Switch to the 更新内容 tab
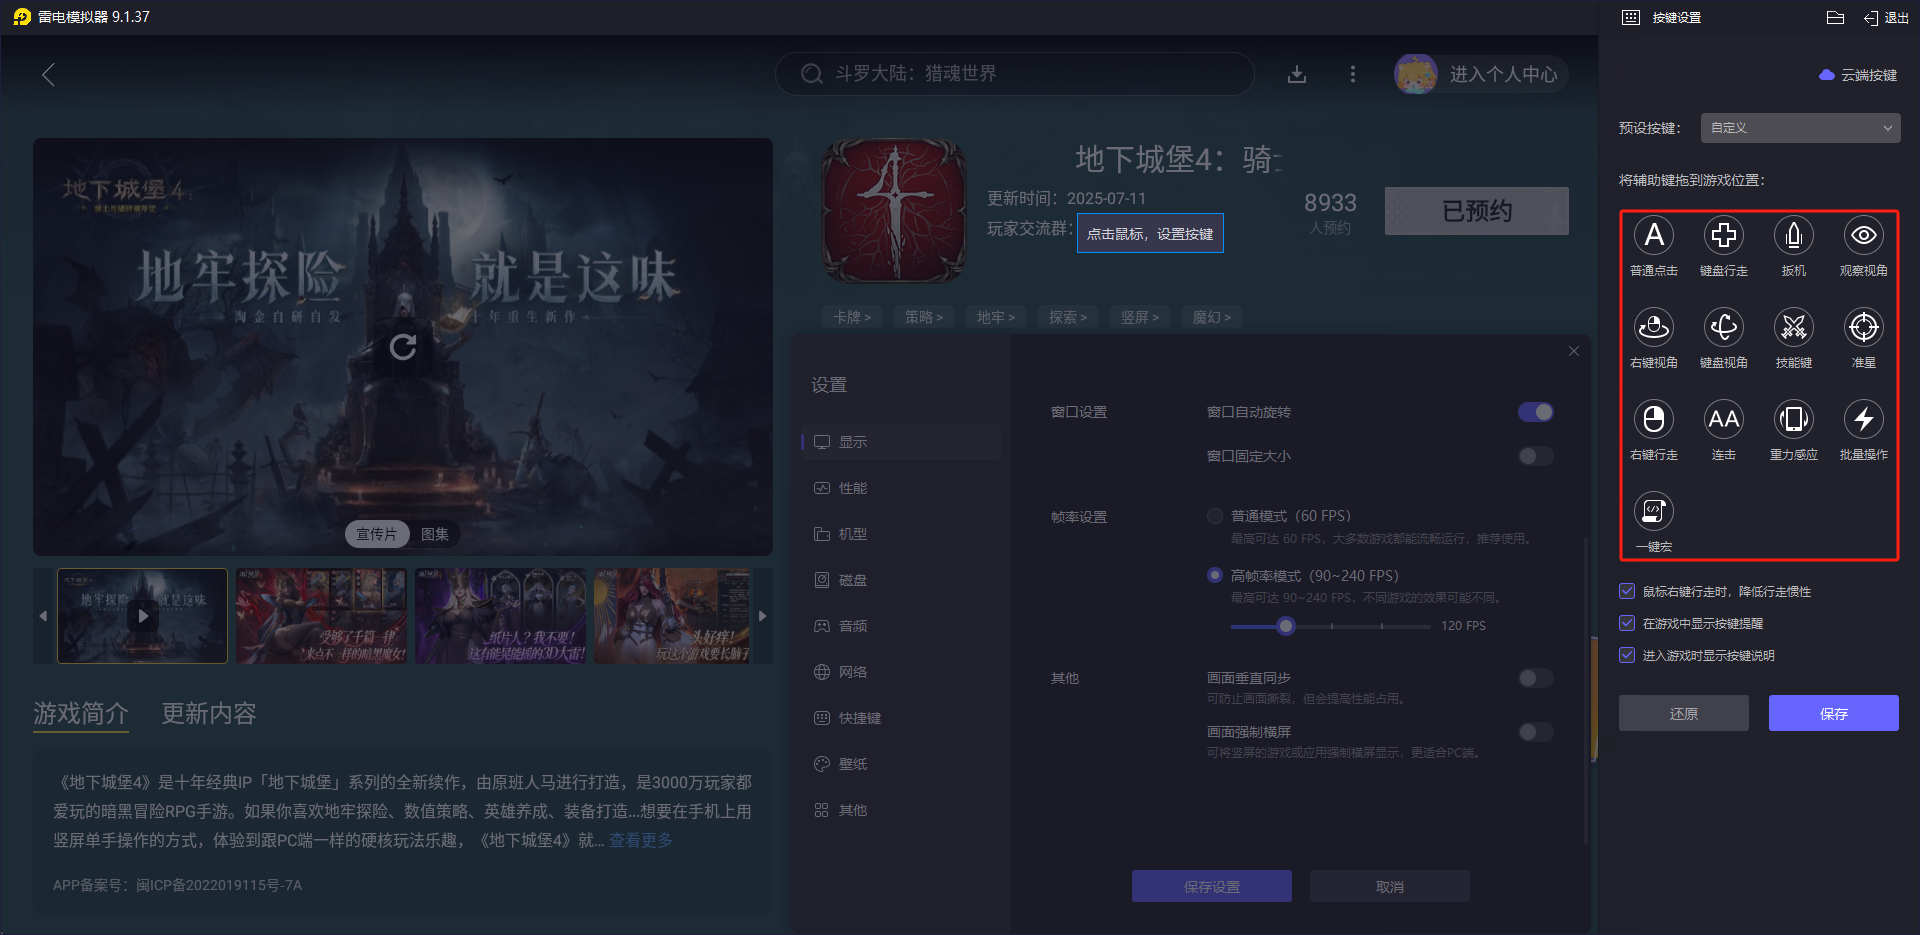Viewport: 1920px width, 935px height. tap(209, 713)
